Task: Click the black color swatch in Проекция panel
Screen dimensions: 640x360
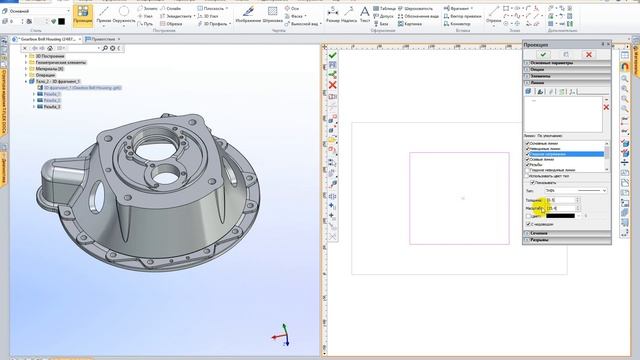Action: [x=560, y=216]
